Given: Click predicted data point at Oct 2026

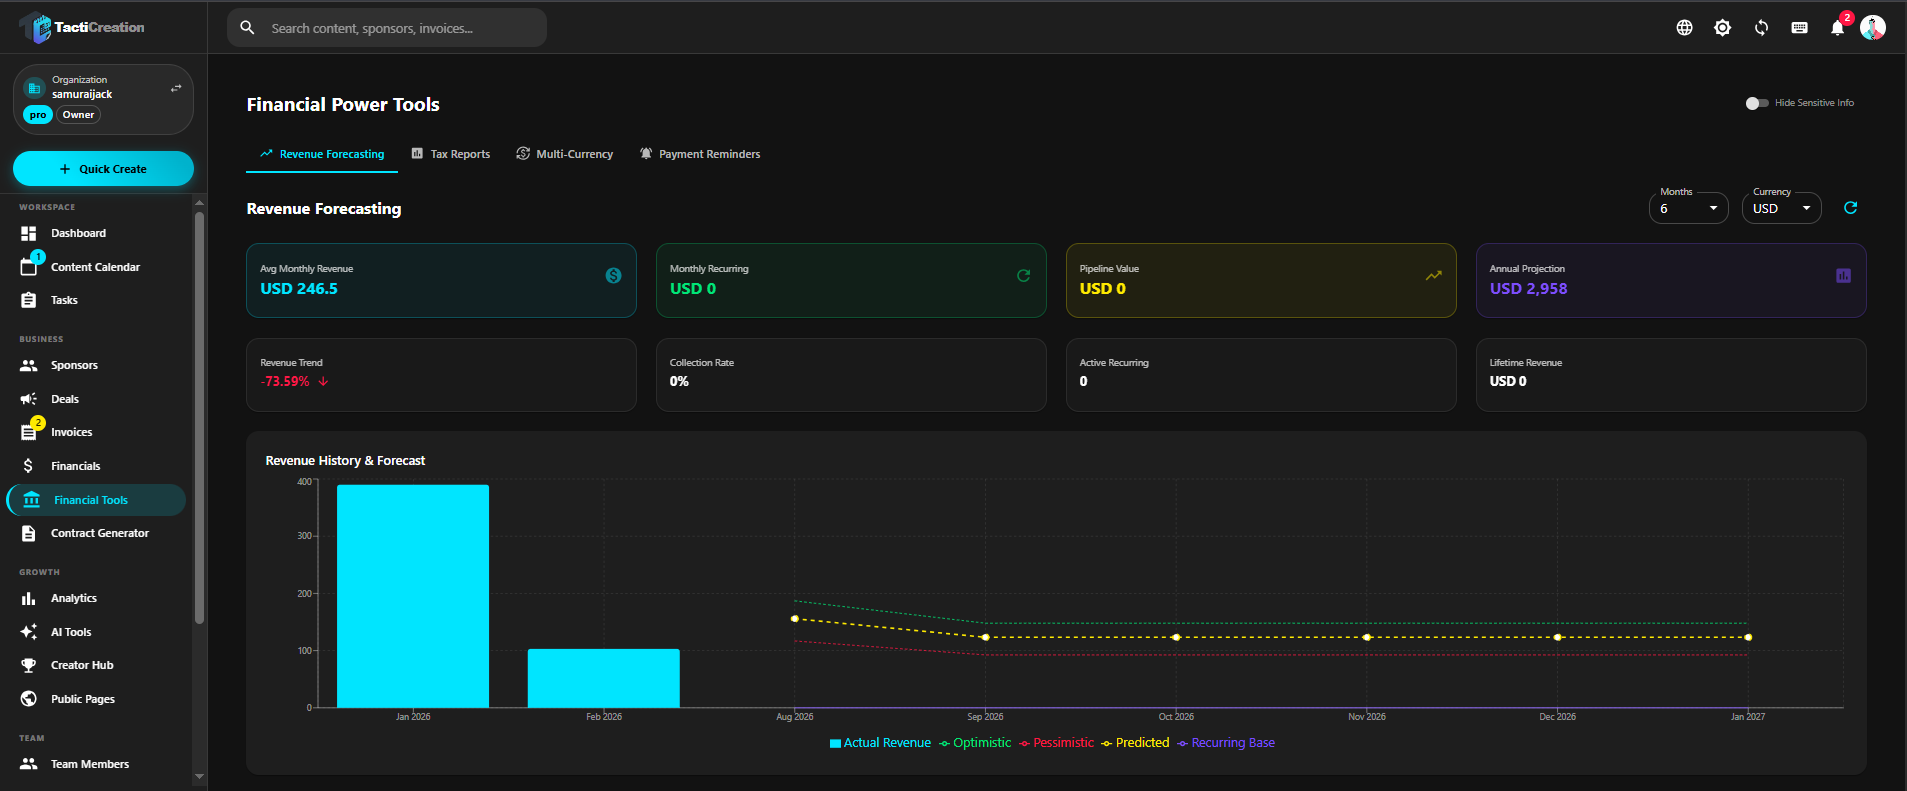Looking at the screenshot, I should point(1176,637).
